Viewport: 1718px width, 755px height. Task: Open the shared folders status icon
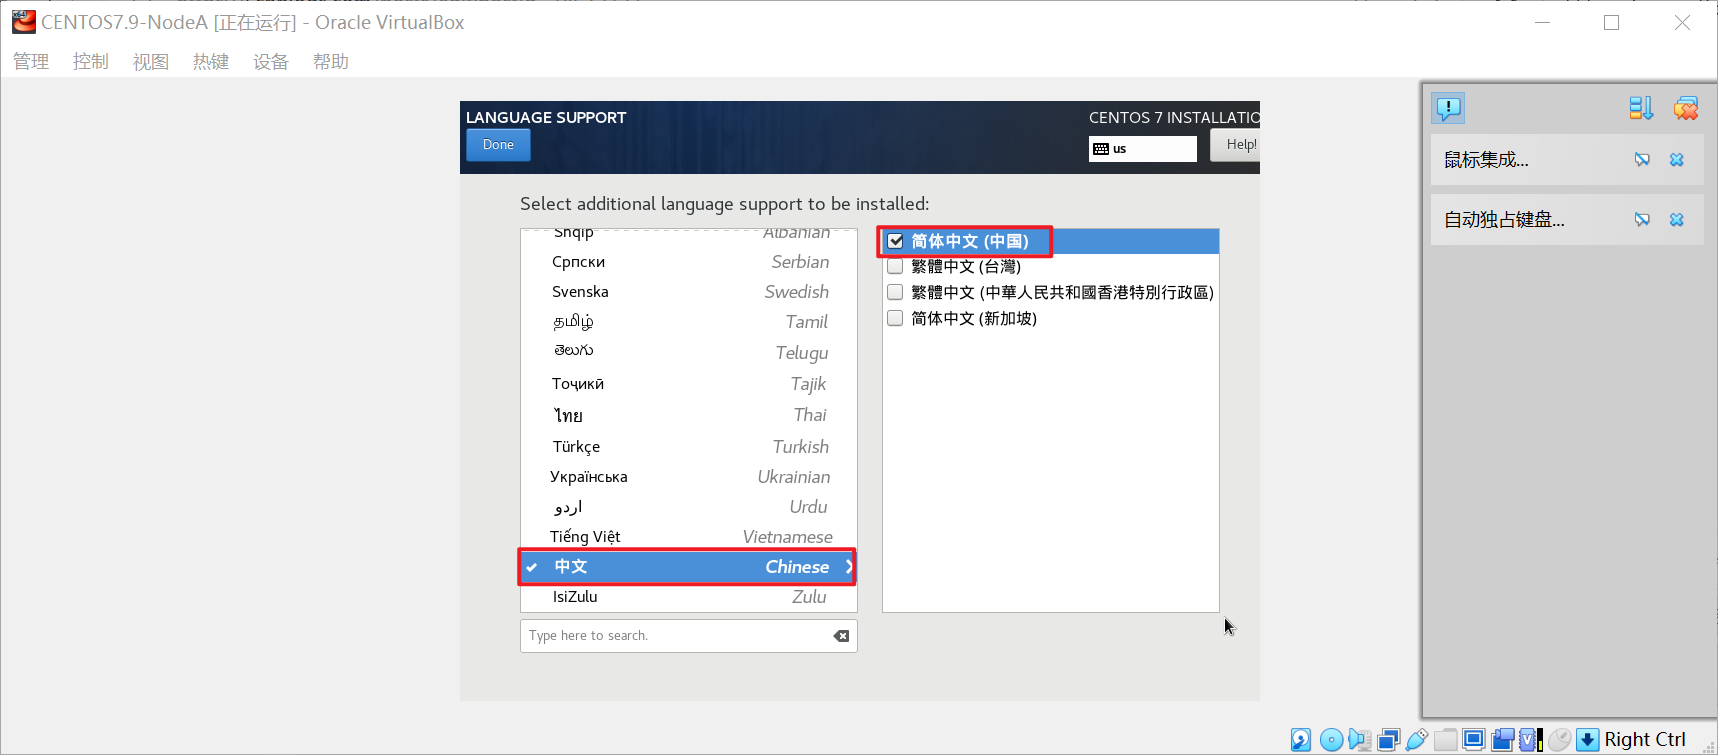click(1446, 740)
